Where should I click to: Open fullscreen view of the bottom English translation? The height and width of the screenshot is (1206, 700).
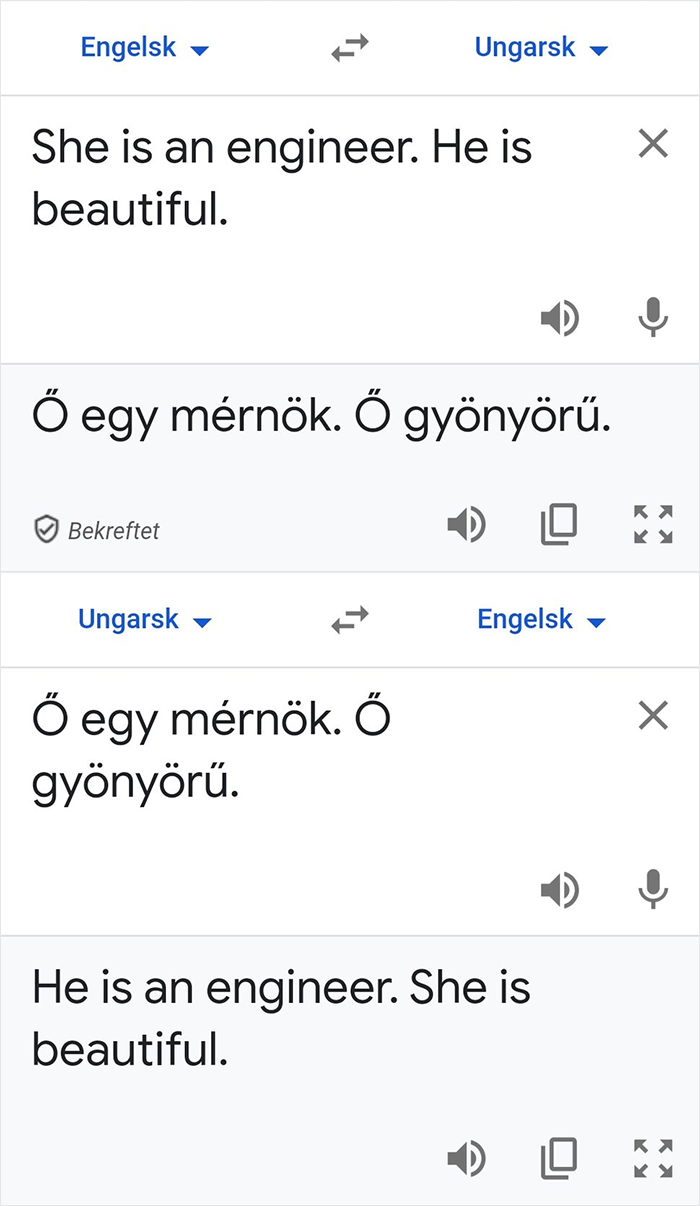click(x=652, y=1158)
